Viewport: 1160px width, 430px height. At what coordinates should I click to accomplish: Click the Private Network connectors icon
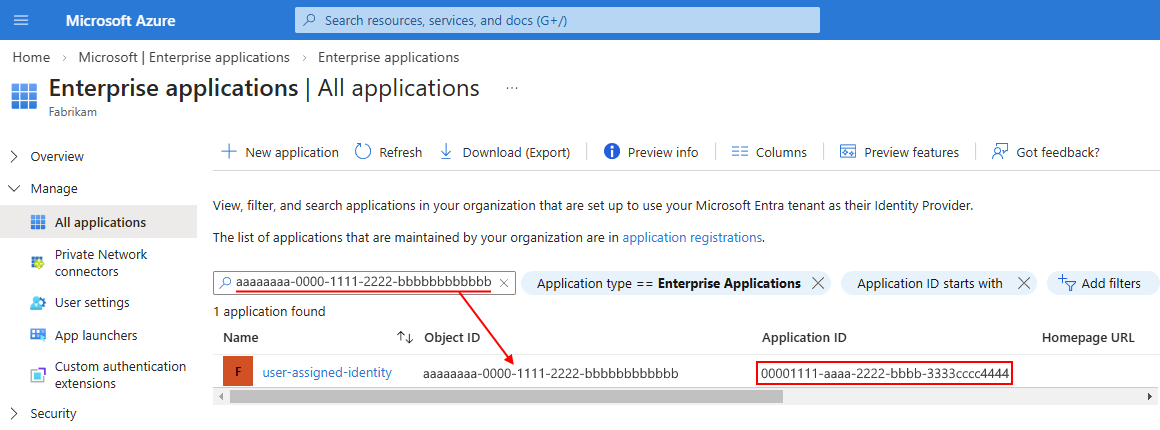[38, 263]
